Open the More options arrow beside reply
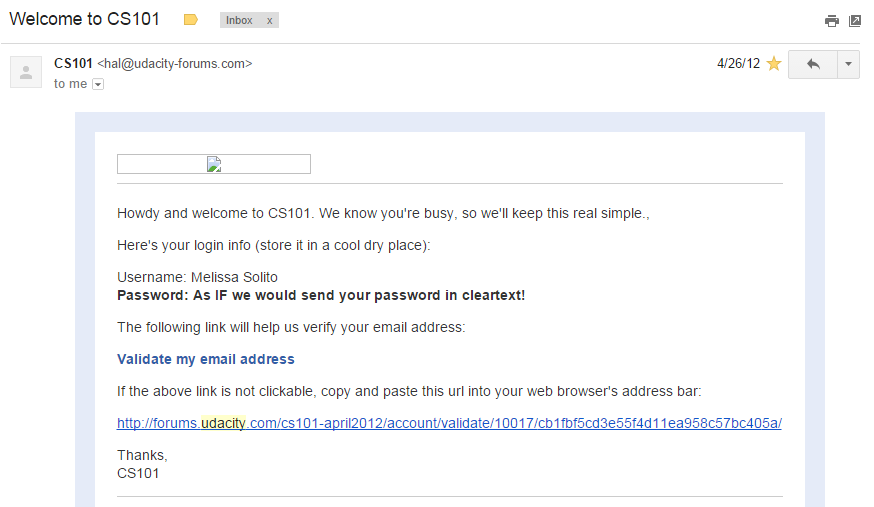The image size is (874, 507). (849, 64)
